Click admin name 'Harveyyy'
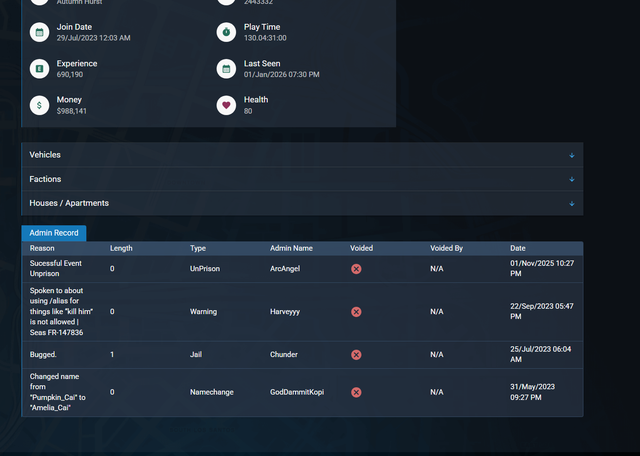Viewport: 640px width, 456px height. pyautogui.click(x=285, y=311)
